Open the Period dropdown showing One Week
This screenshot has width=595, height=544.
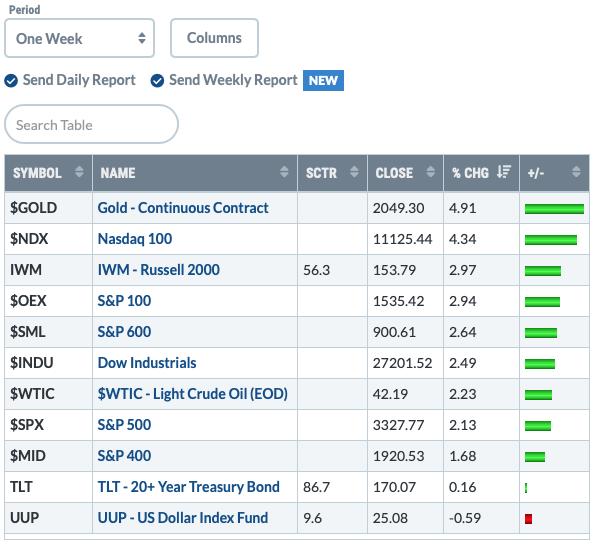pyautogui.click(x=79, y=38)
